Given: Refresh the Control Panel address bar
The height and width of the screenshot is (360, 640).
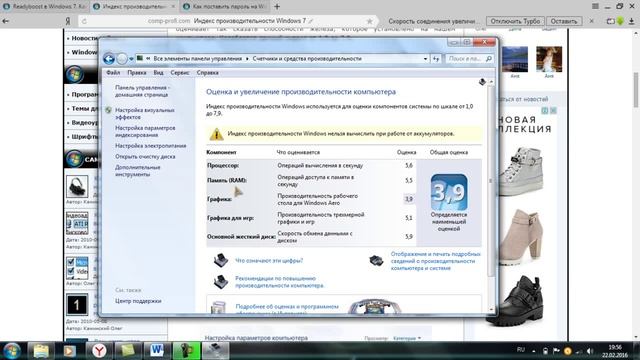Looking at the screenshot, I should click(436, 59).
